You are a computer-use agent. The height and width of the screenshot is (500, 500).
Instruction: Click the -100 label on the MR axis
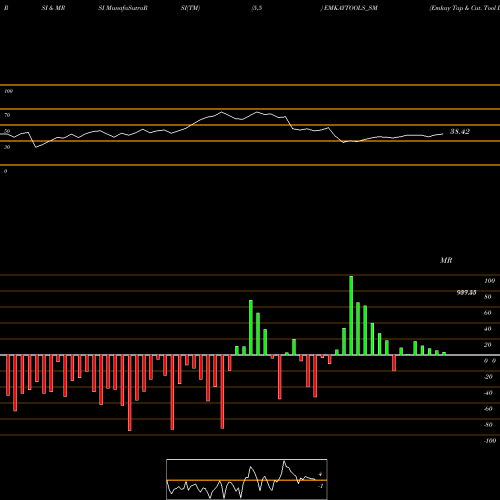point(490,441)
